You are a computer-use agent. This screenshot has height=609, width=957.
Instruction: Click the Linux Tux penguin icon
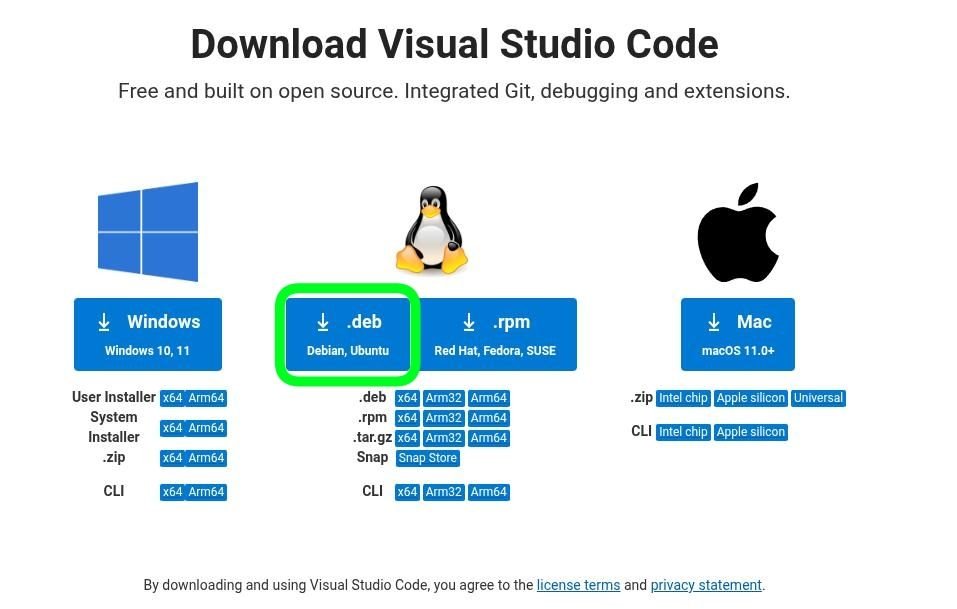click(432, 231)
